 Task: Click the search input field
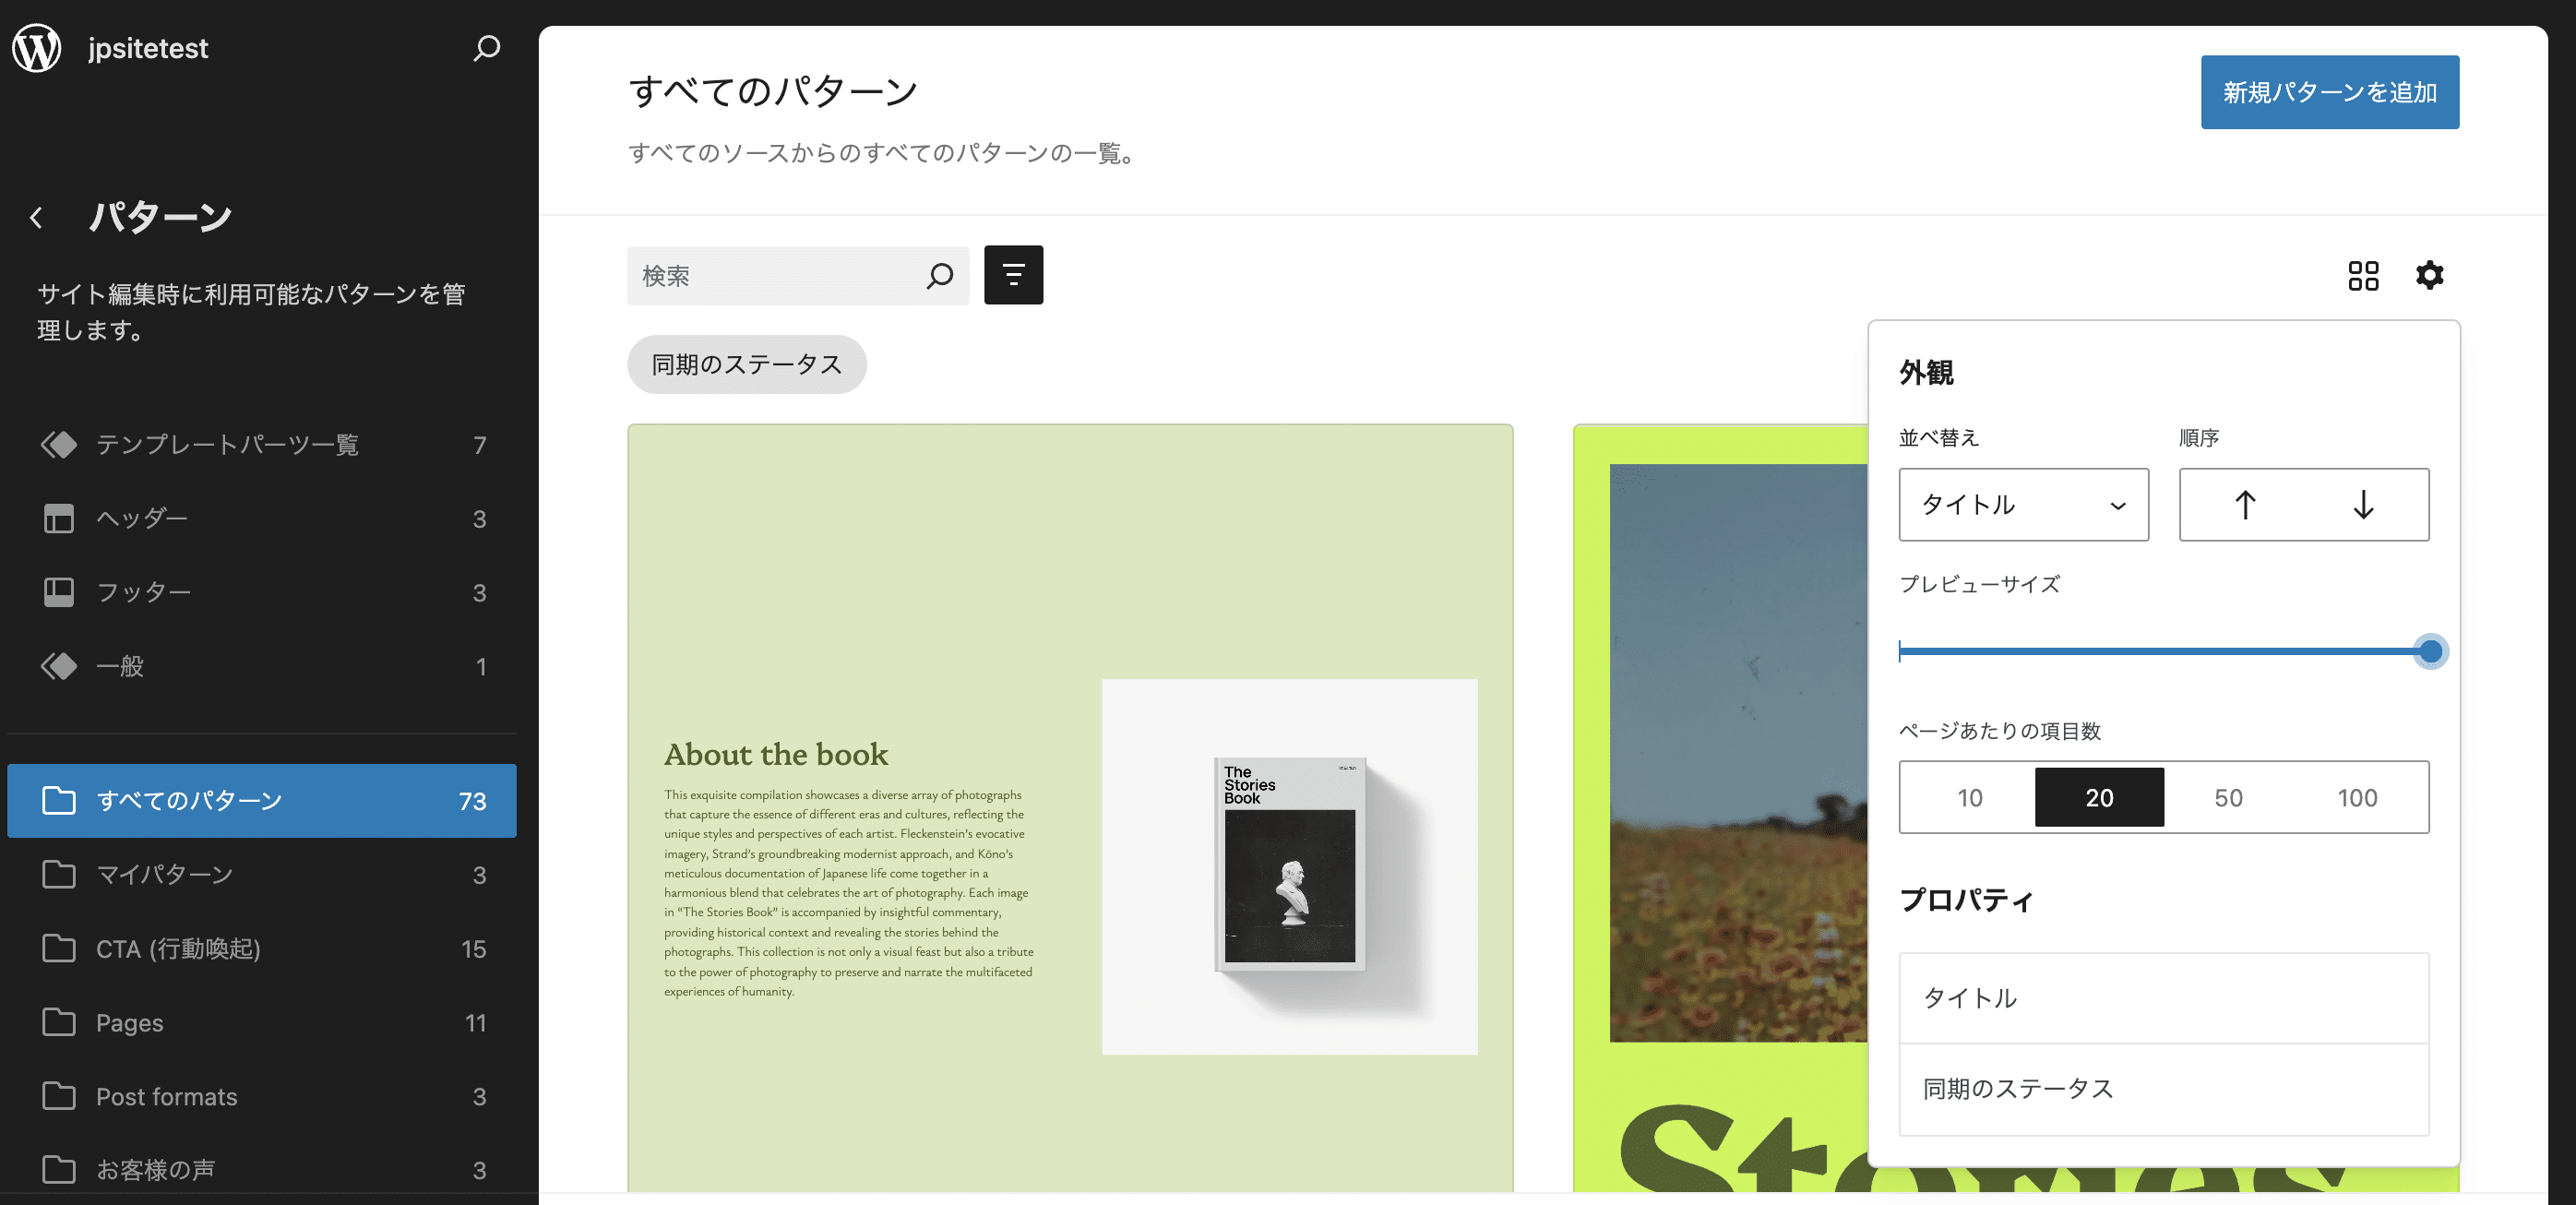[x=797, y=275]
